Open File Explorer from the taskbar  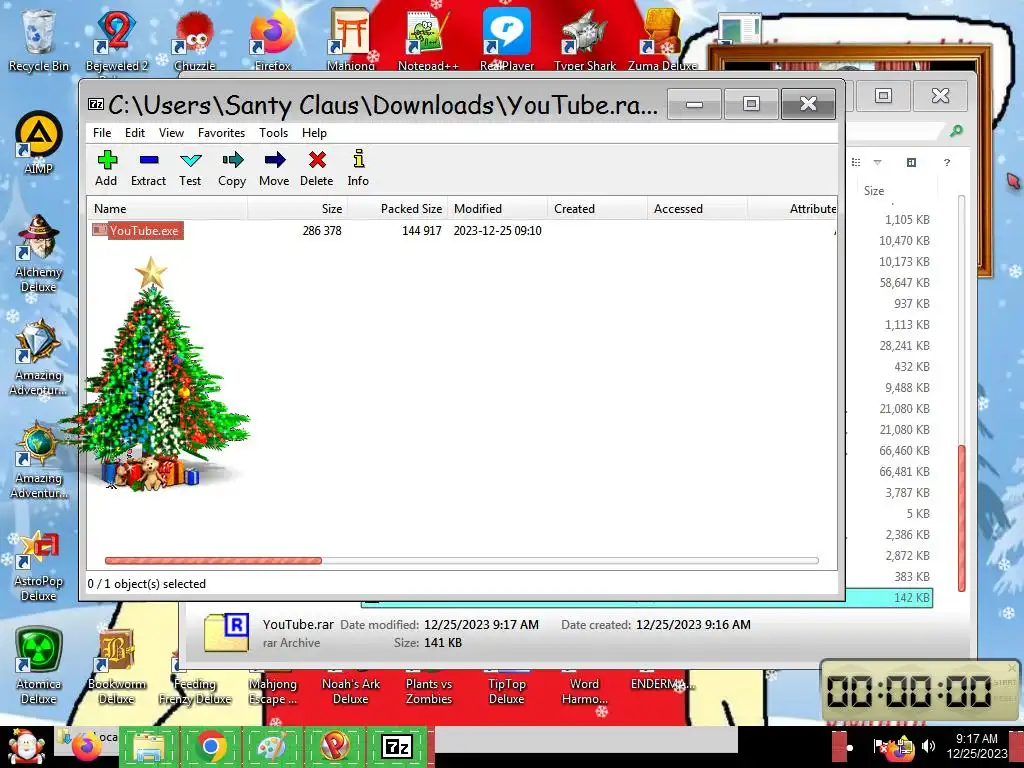point(149,746)
